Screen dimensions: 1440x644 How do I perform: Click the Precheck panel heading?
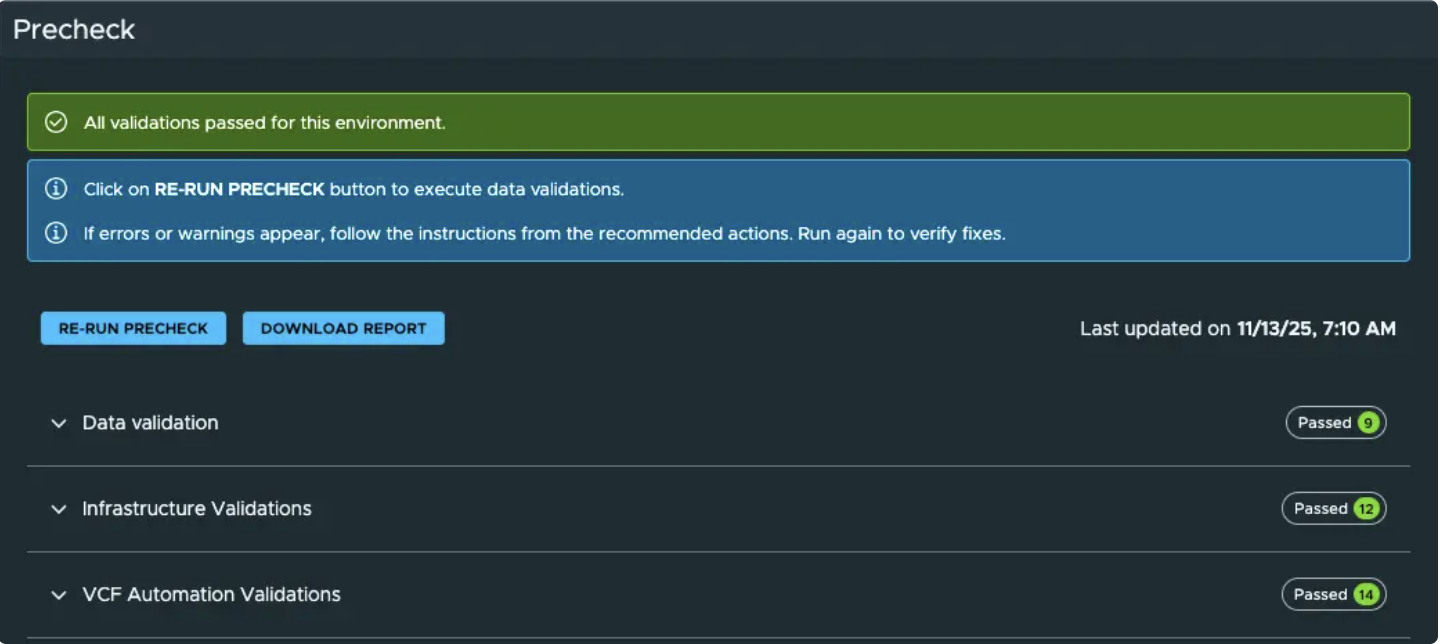tap(74, 30)
